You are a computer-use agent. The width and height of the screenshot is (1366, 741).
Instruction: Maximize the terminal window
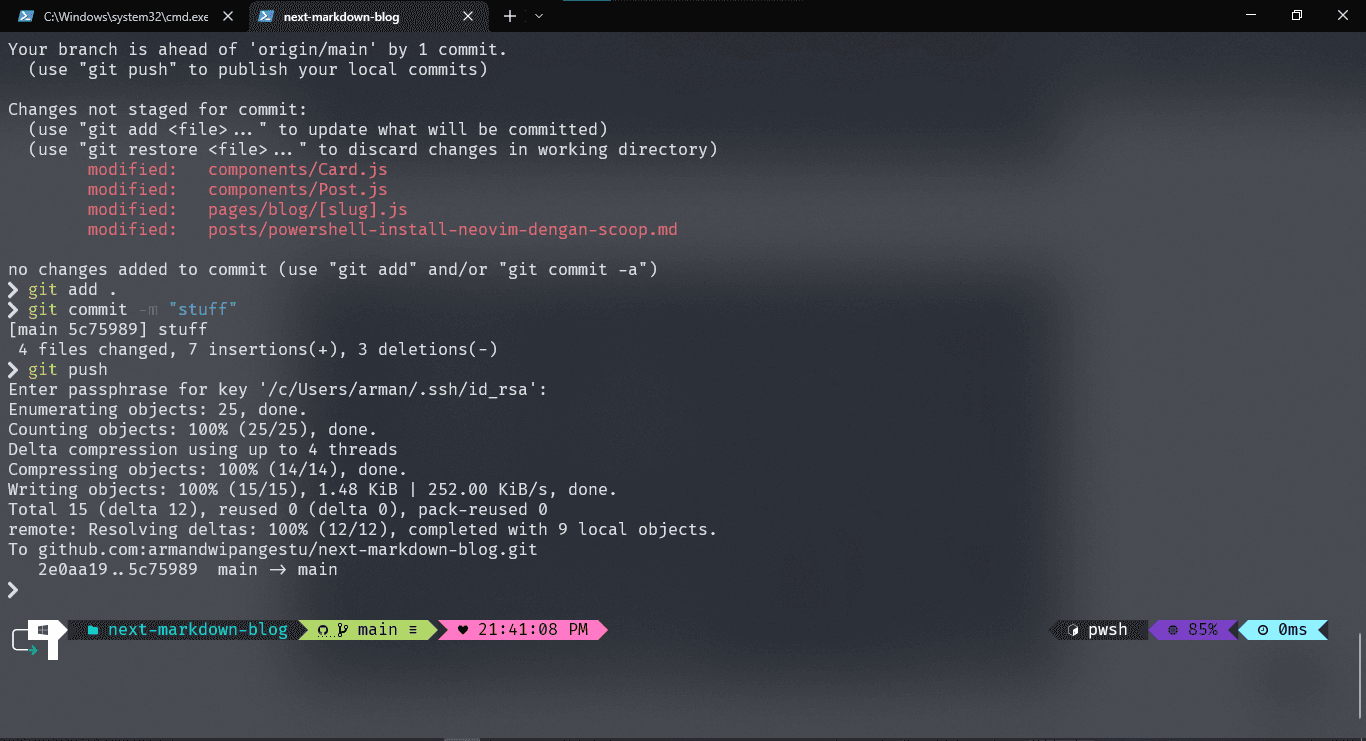[x=1297, y=15]
